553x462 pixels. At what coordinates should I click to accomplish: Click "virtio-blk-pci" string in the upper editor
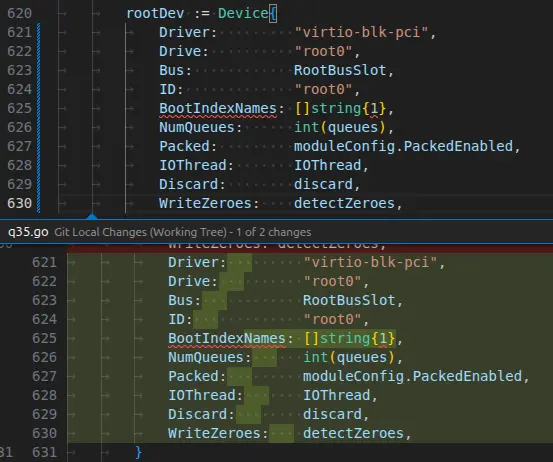[361, 32]
